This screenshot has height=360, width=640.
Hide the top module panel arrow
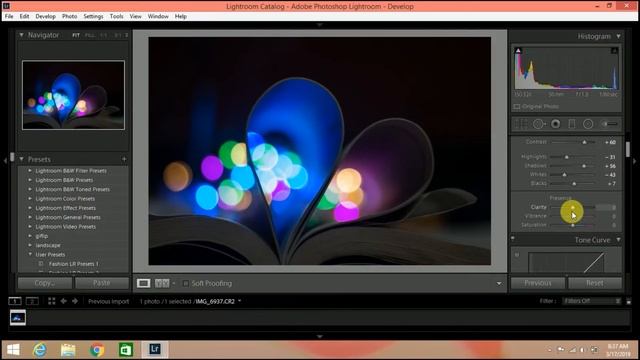tap(320, 25)
